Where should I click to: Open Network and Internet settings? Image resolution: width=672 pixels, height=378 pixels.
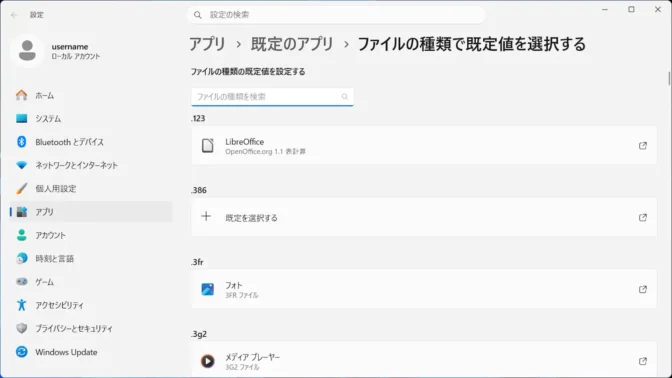(x=91, y=165)
